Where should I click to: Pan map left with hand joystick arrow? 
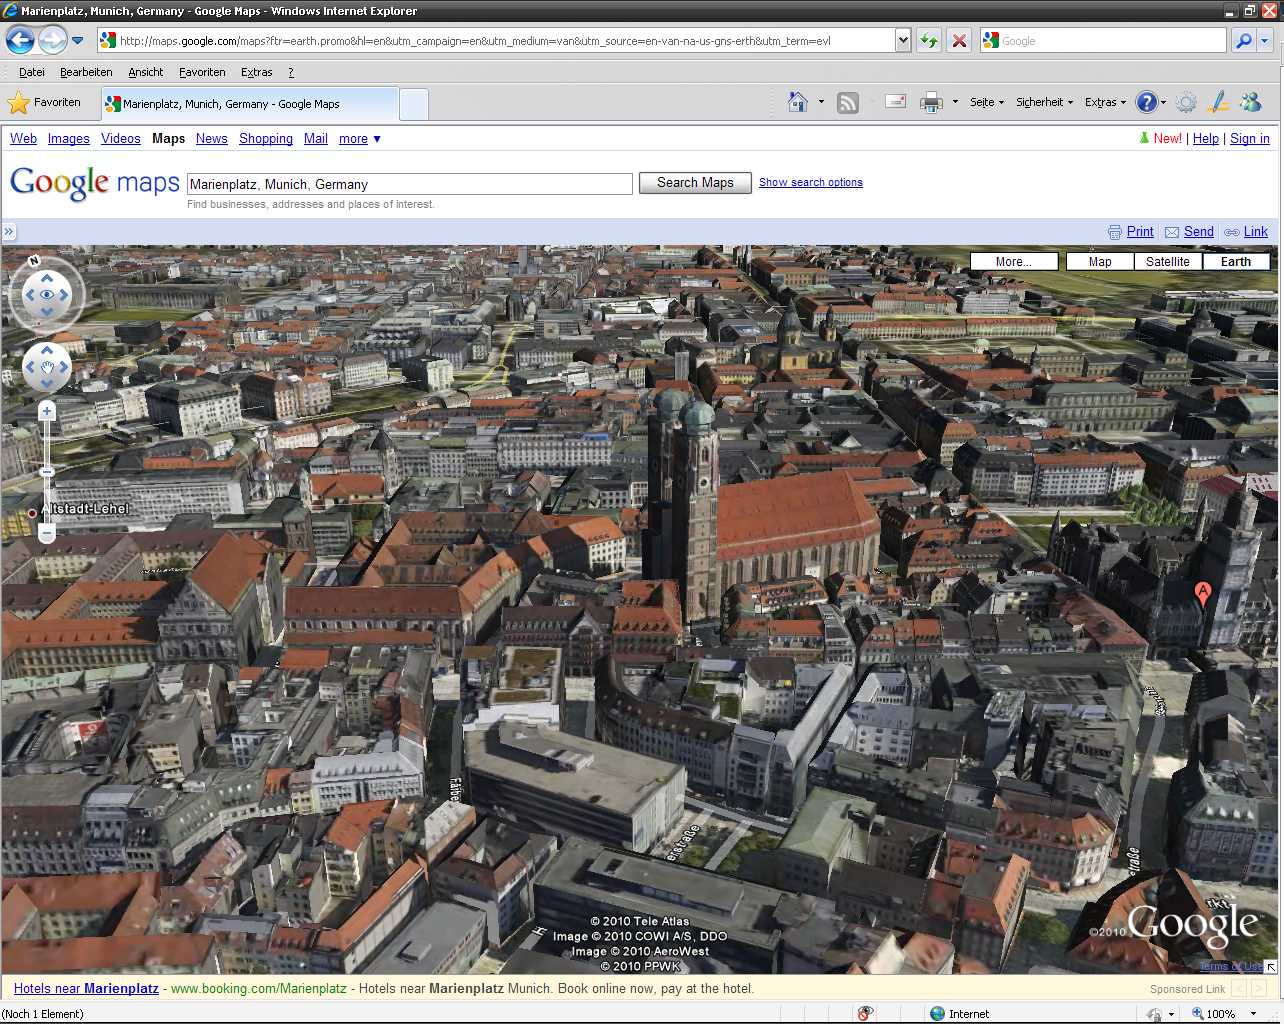[30, 367]
